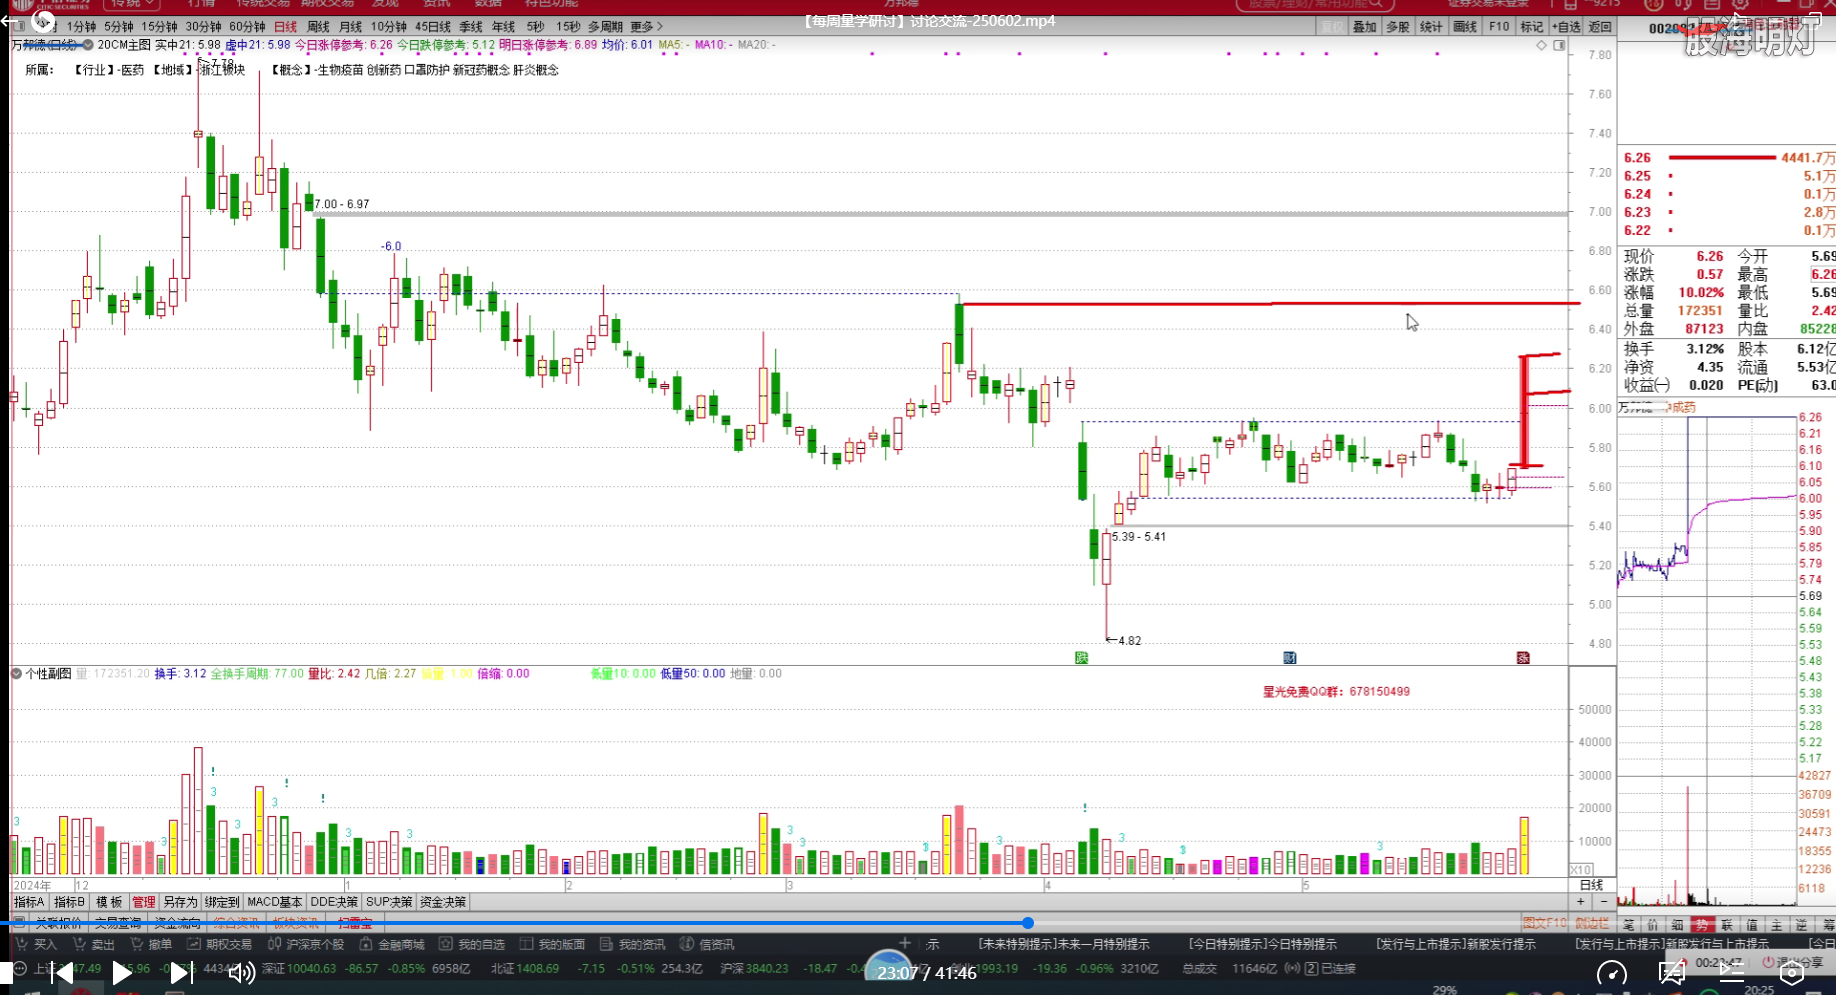Play the video
Image resolution: width=1836 pixels, height=995 pixels.
(121, 973)
